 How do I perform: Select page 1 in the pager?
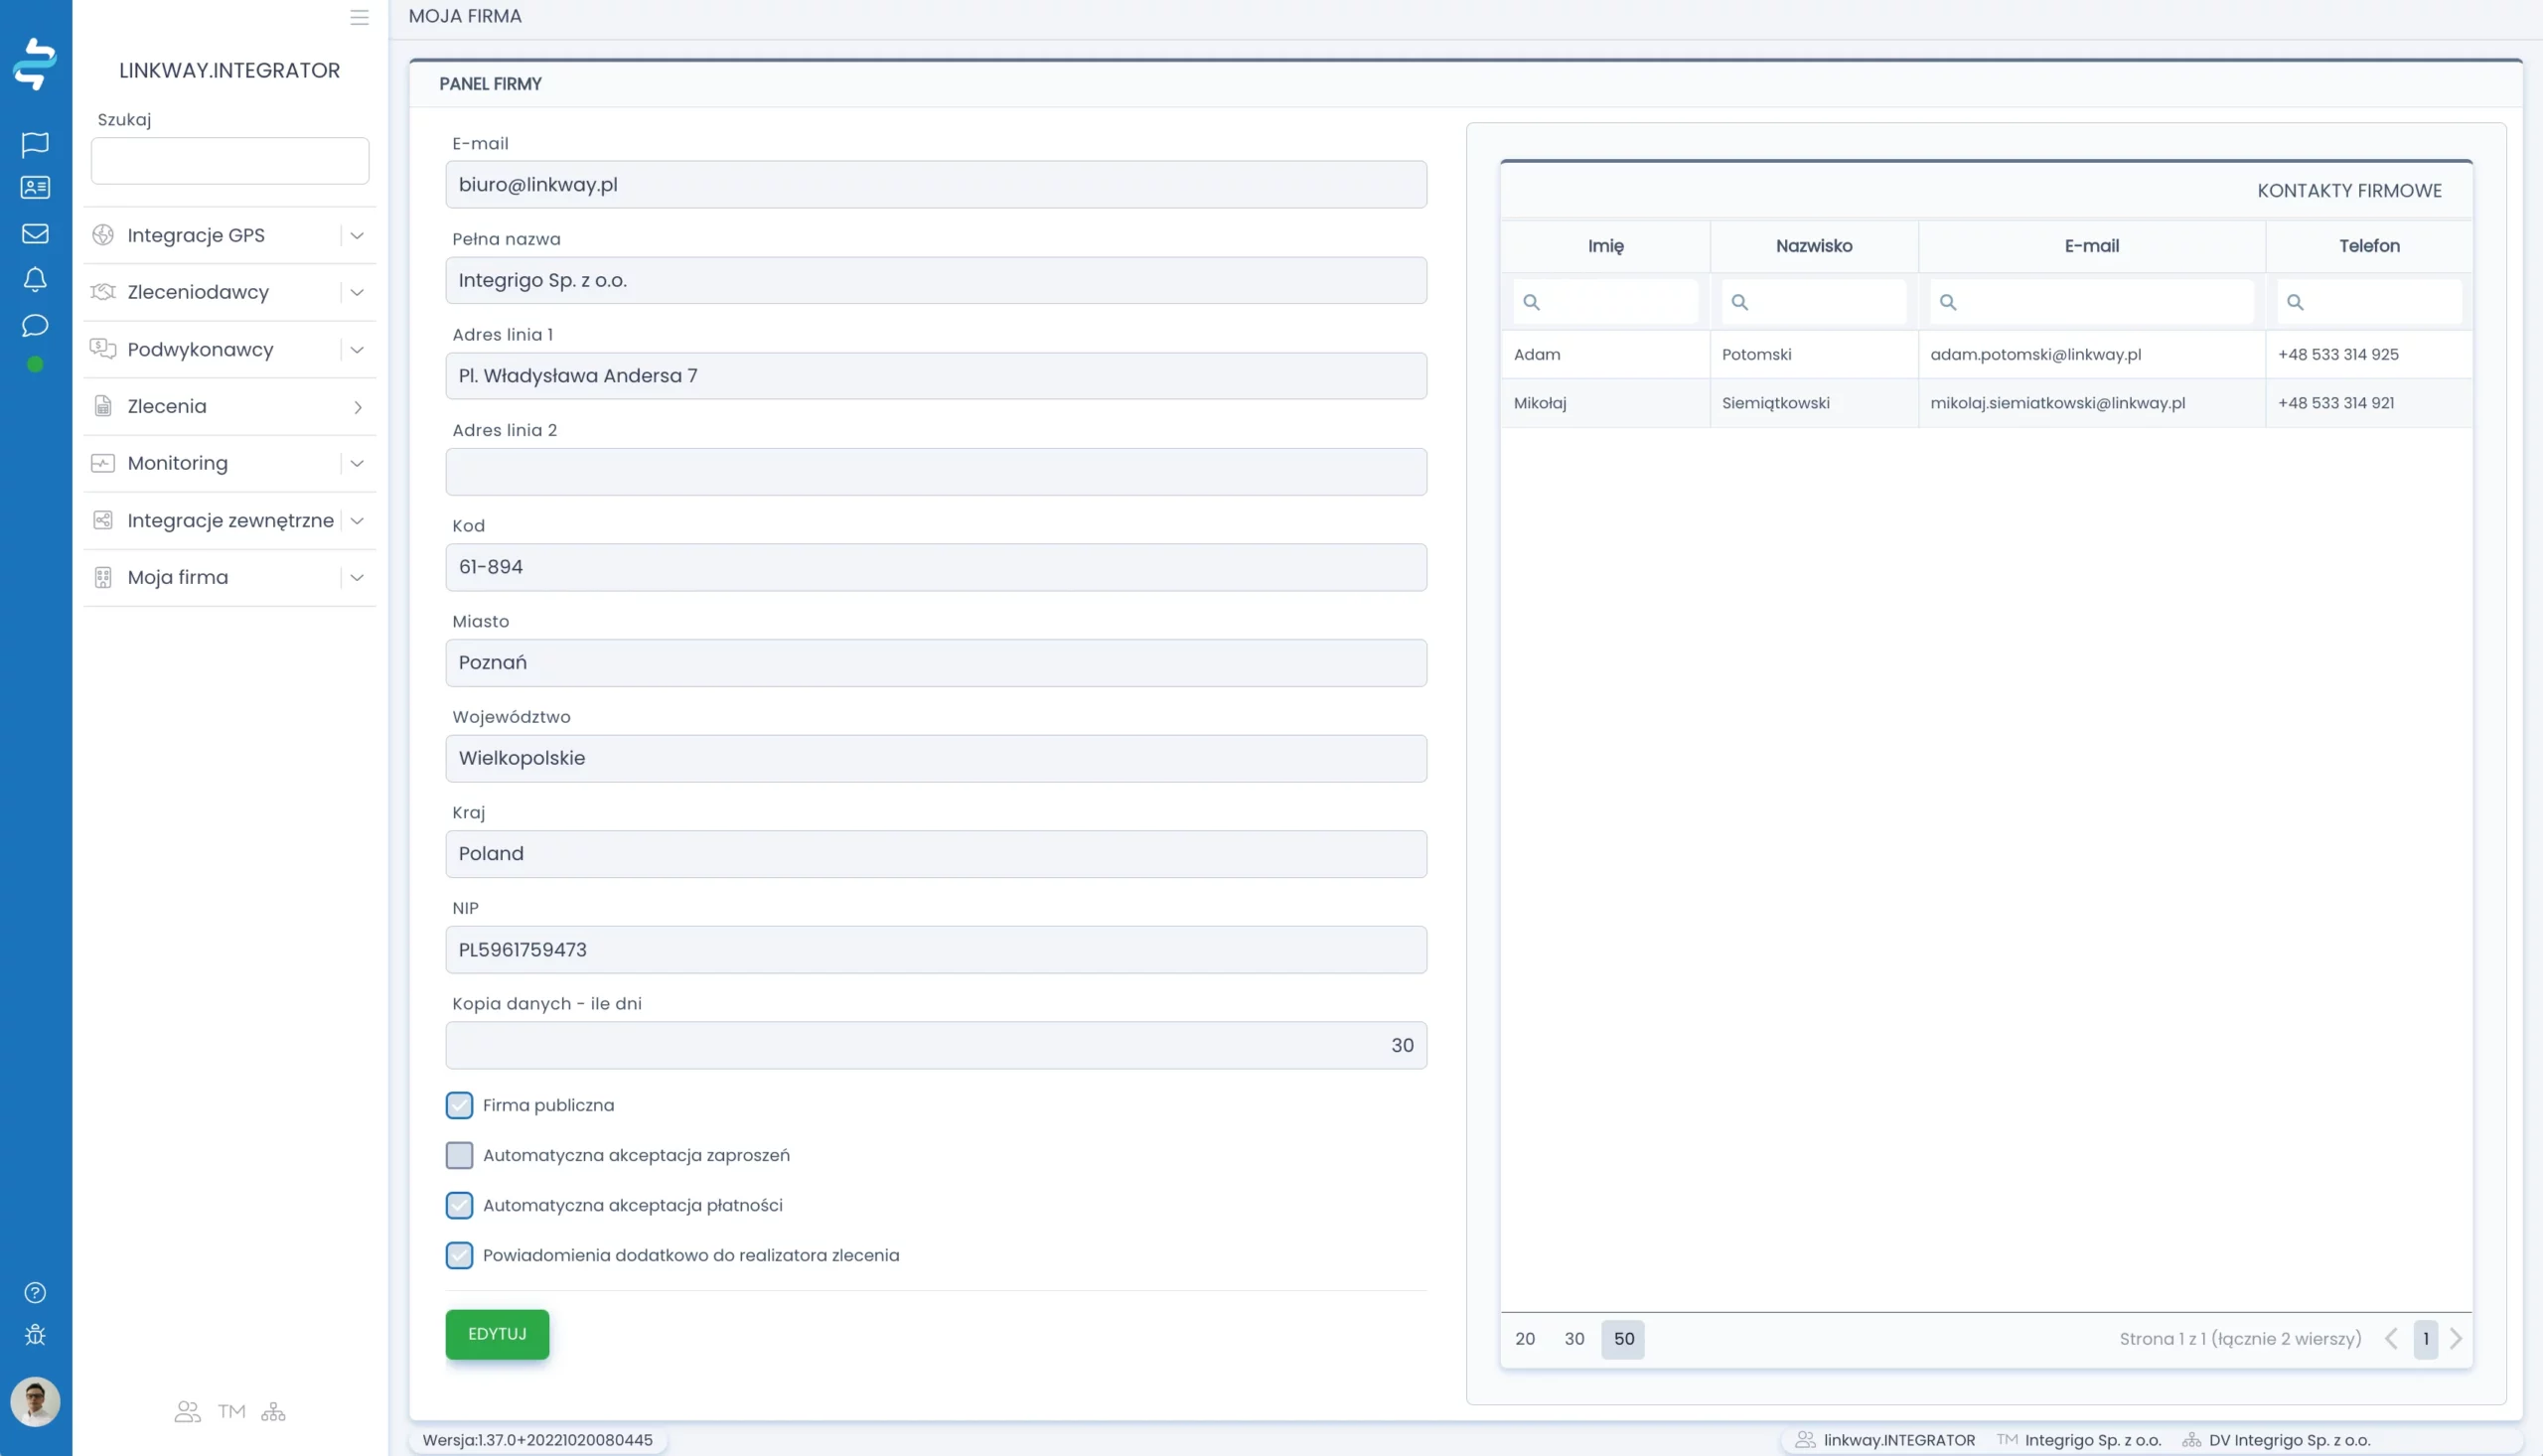pos(2425,1339)
